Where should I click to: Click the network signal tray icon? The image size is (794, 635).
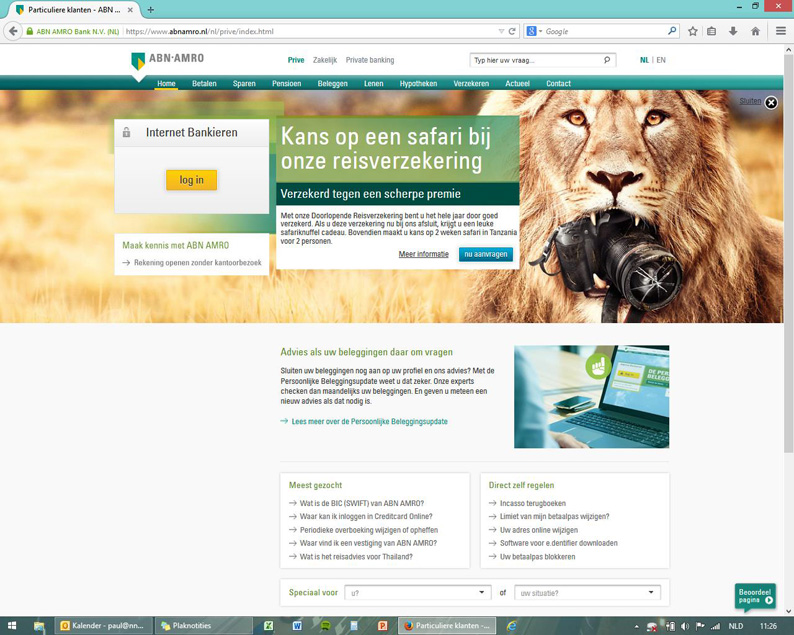point(715,626)
